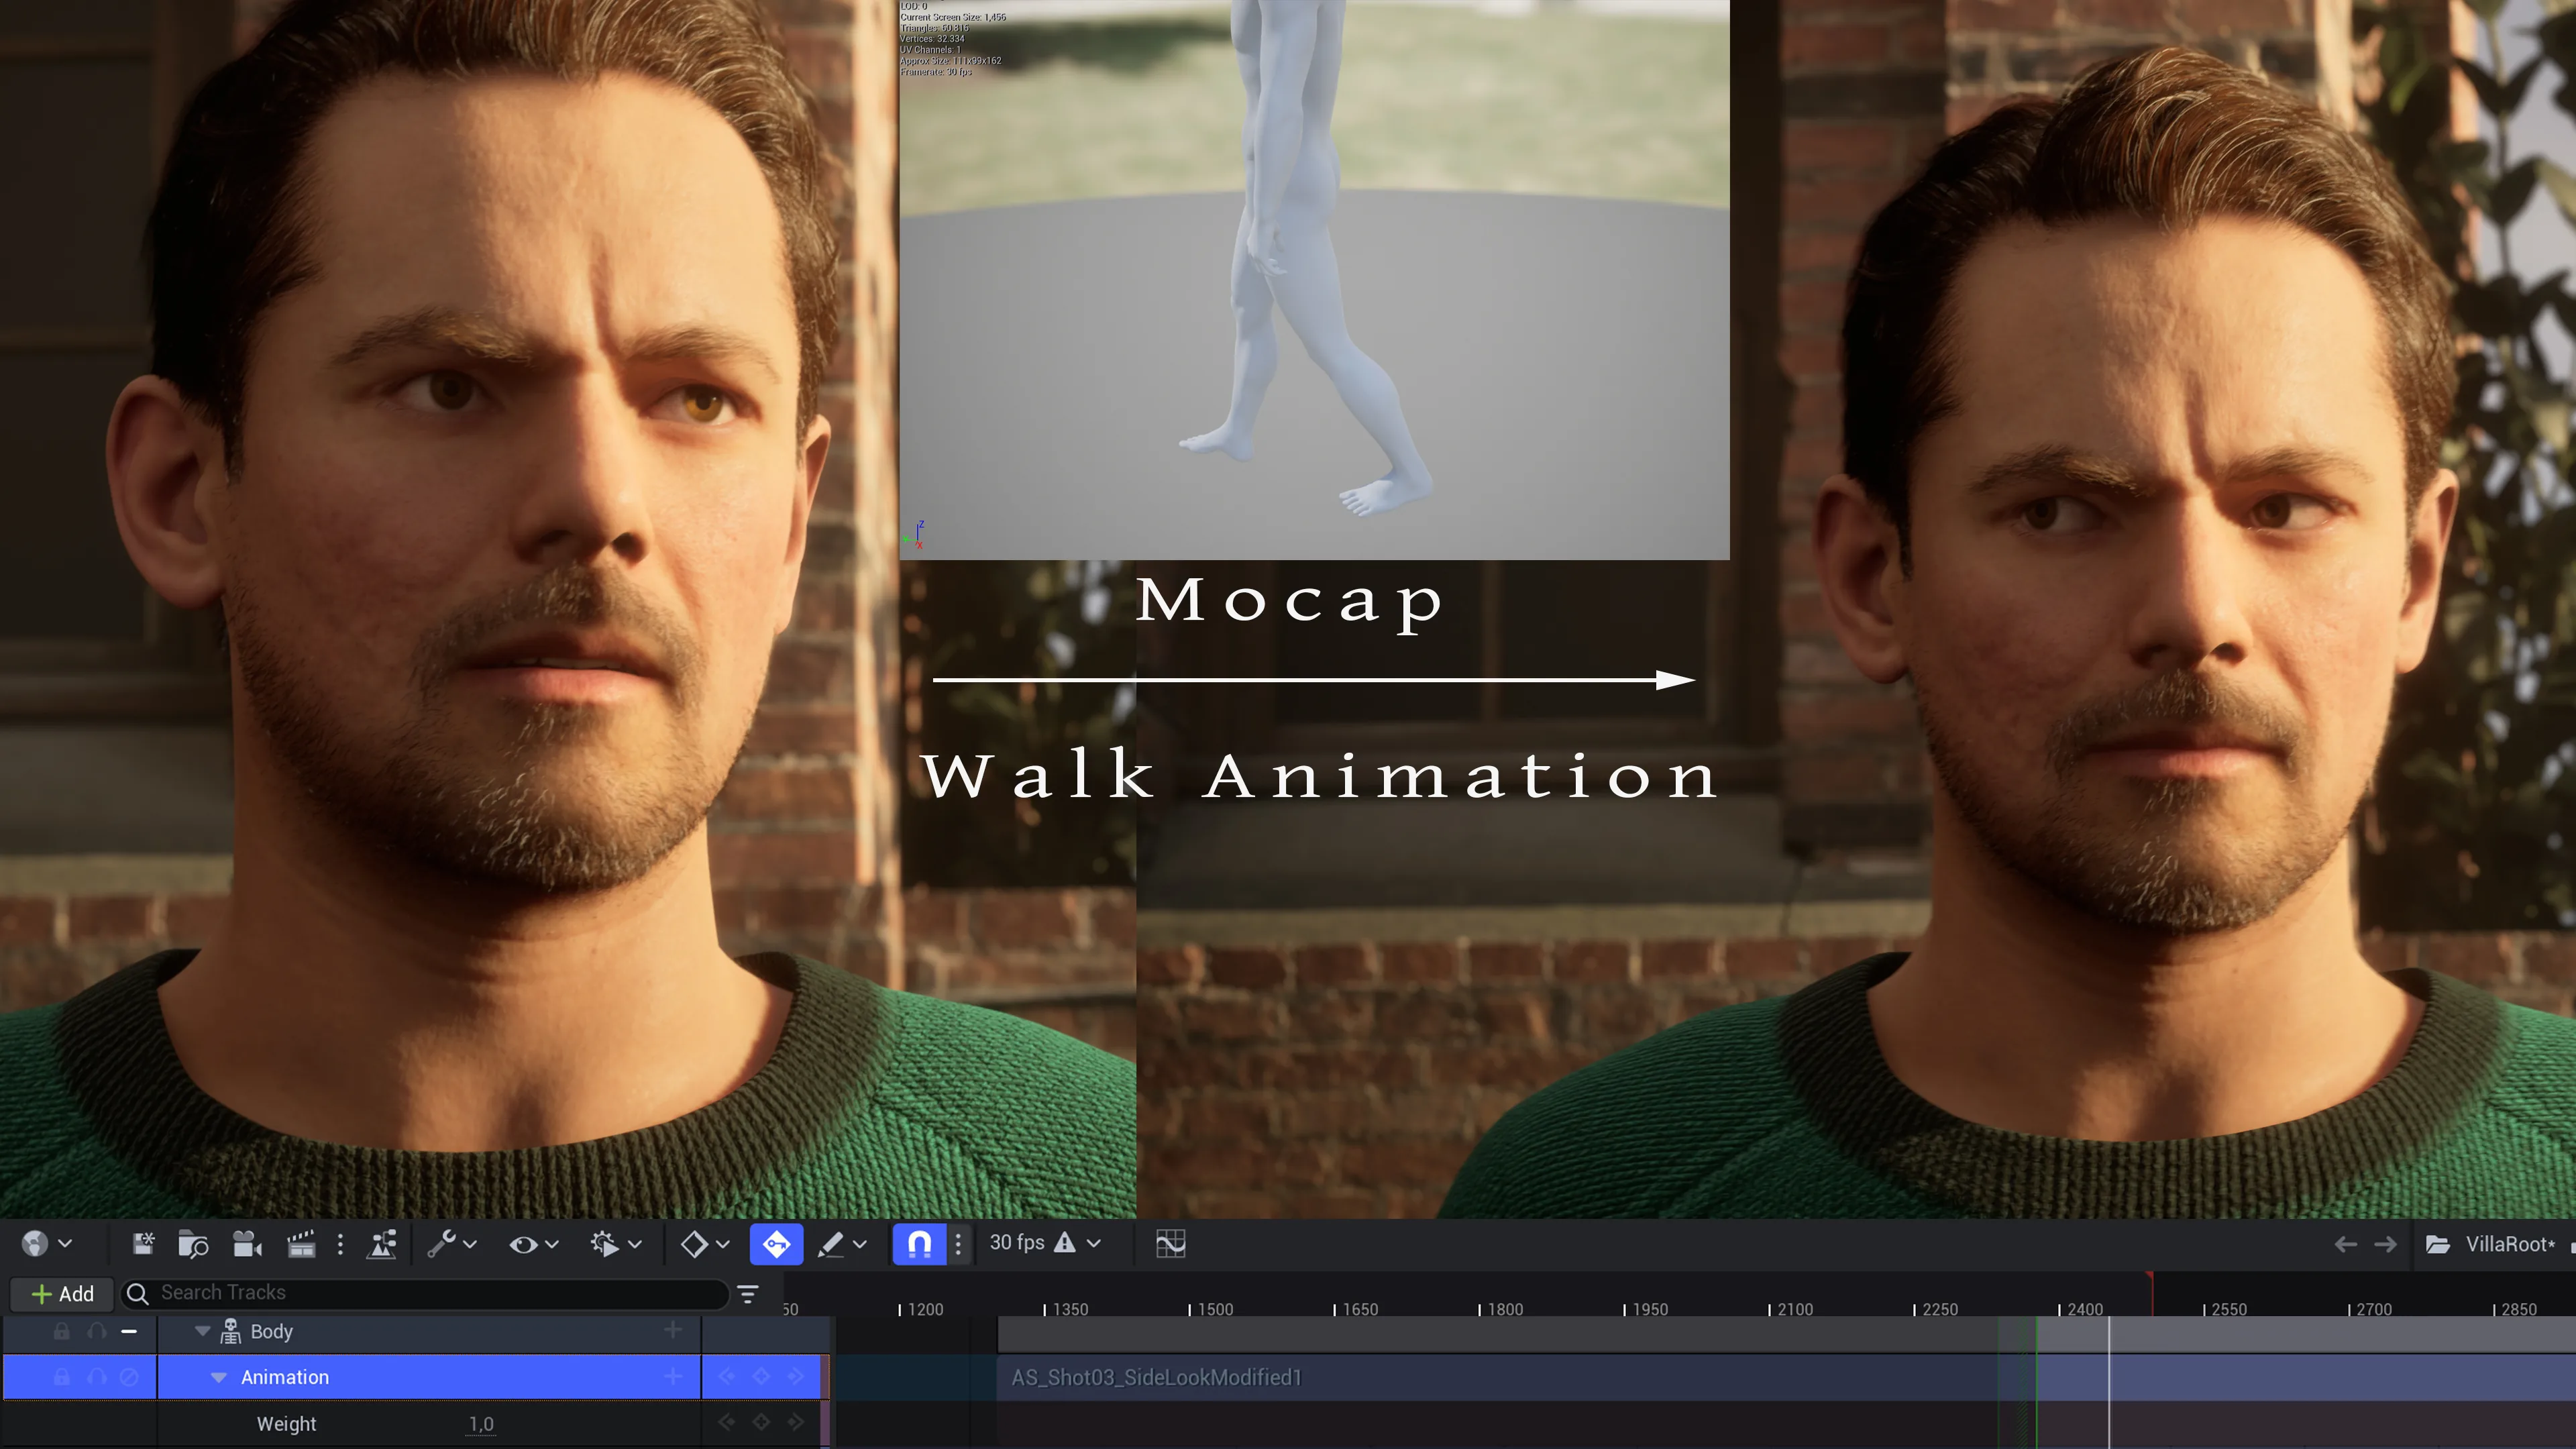Image resolution: width=2576 pixels, height=1449 pixels.
Task: Open the Director's Blueprint icon
Action: [x=382, y=1244]
